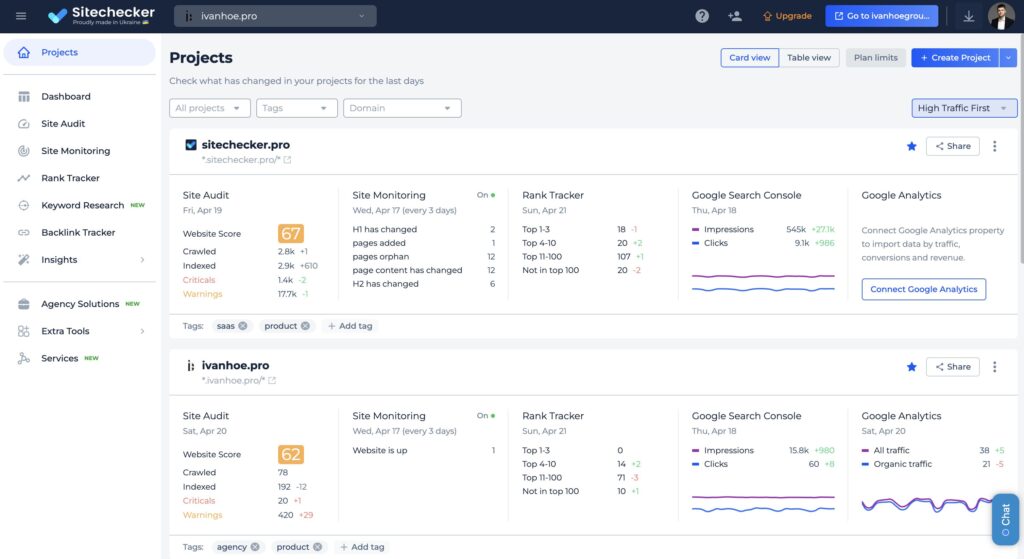
Task: Click the Services icon
Action: click(24, 358)
